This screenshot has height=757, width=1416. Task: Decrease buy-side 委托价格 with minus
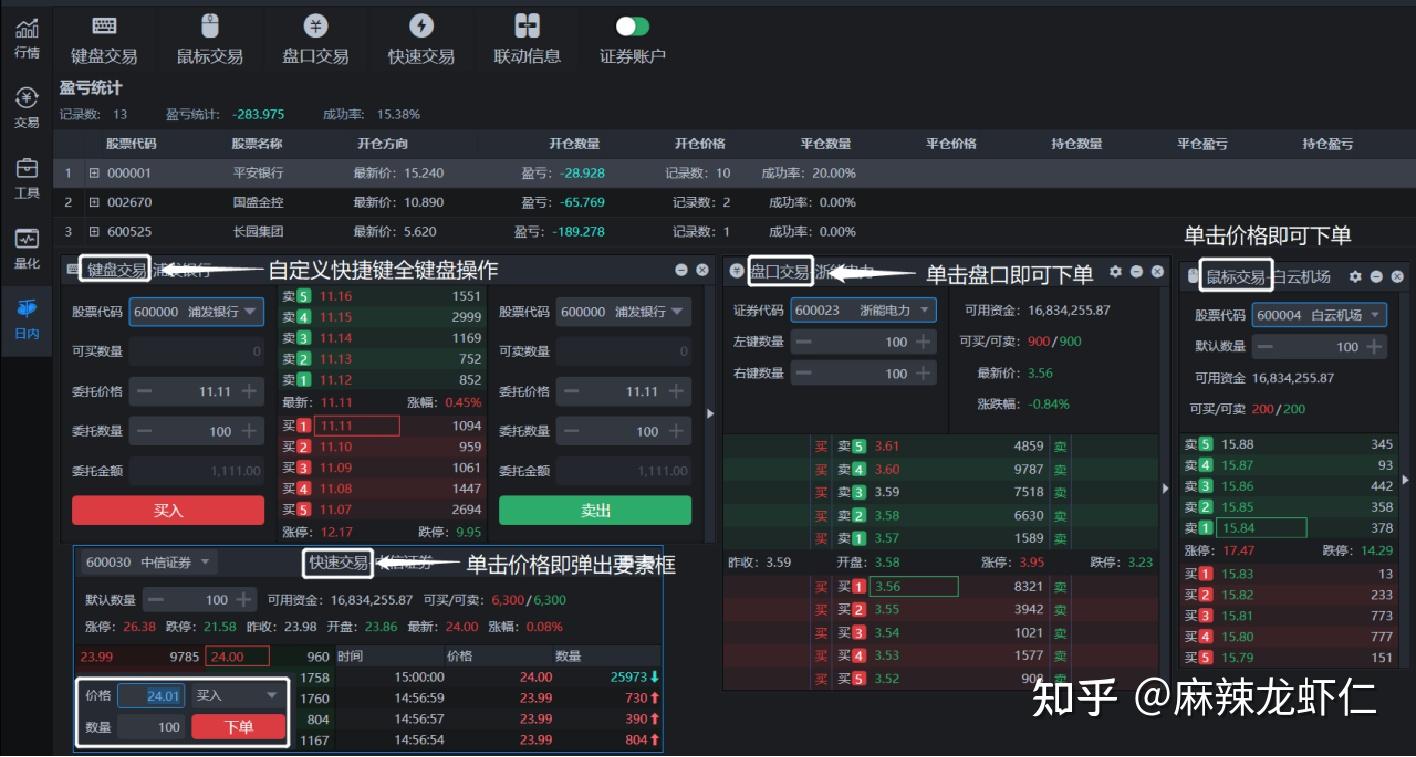tap(145, 391)
